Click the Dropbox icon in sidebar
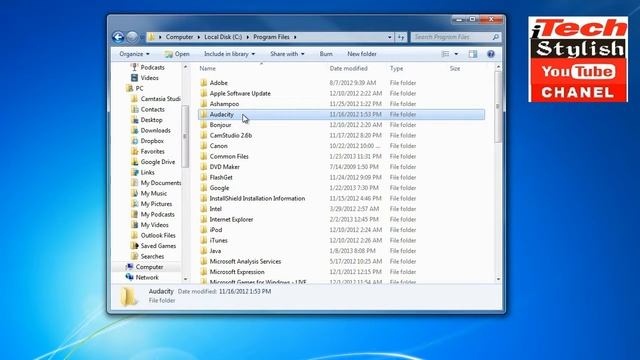The image size is (640, 360). (135, 141)
